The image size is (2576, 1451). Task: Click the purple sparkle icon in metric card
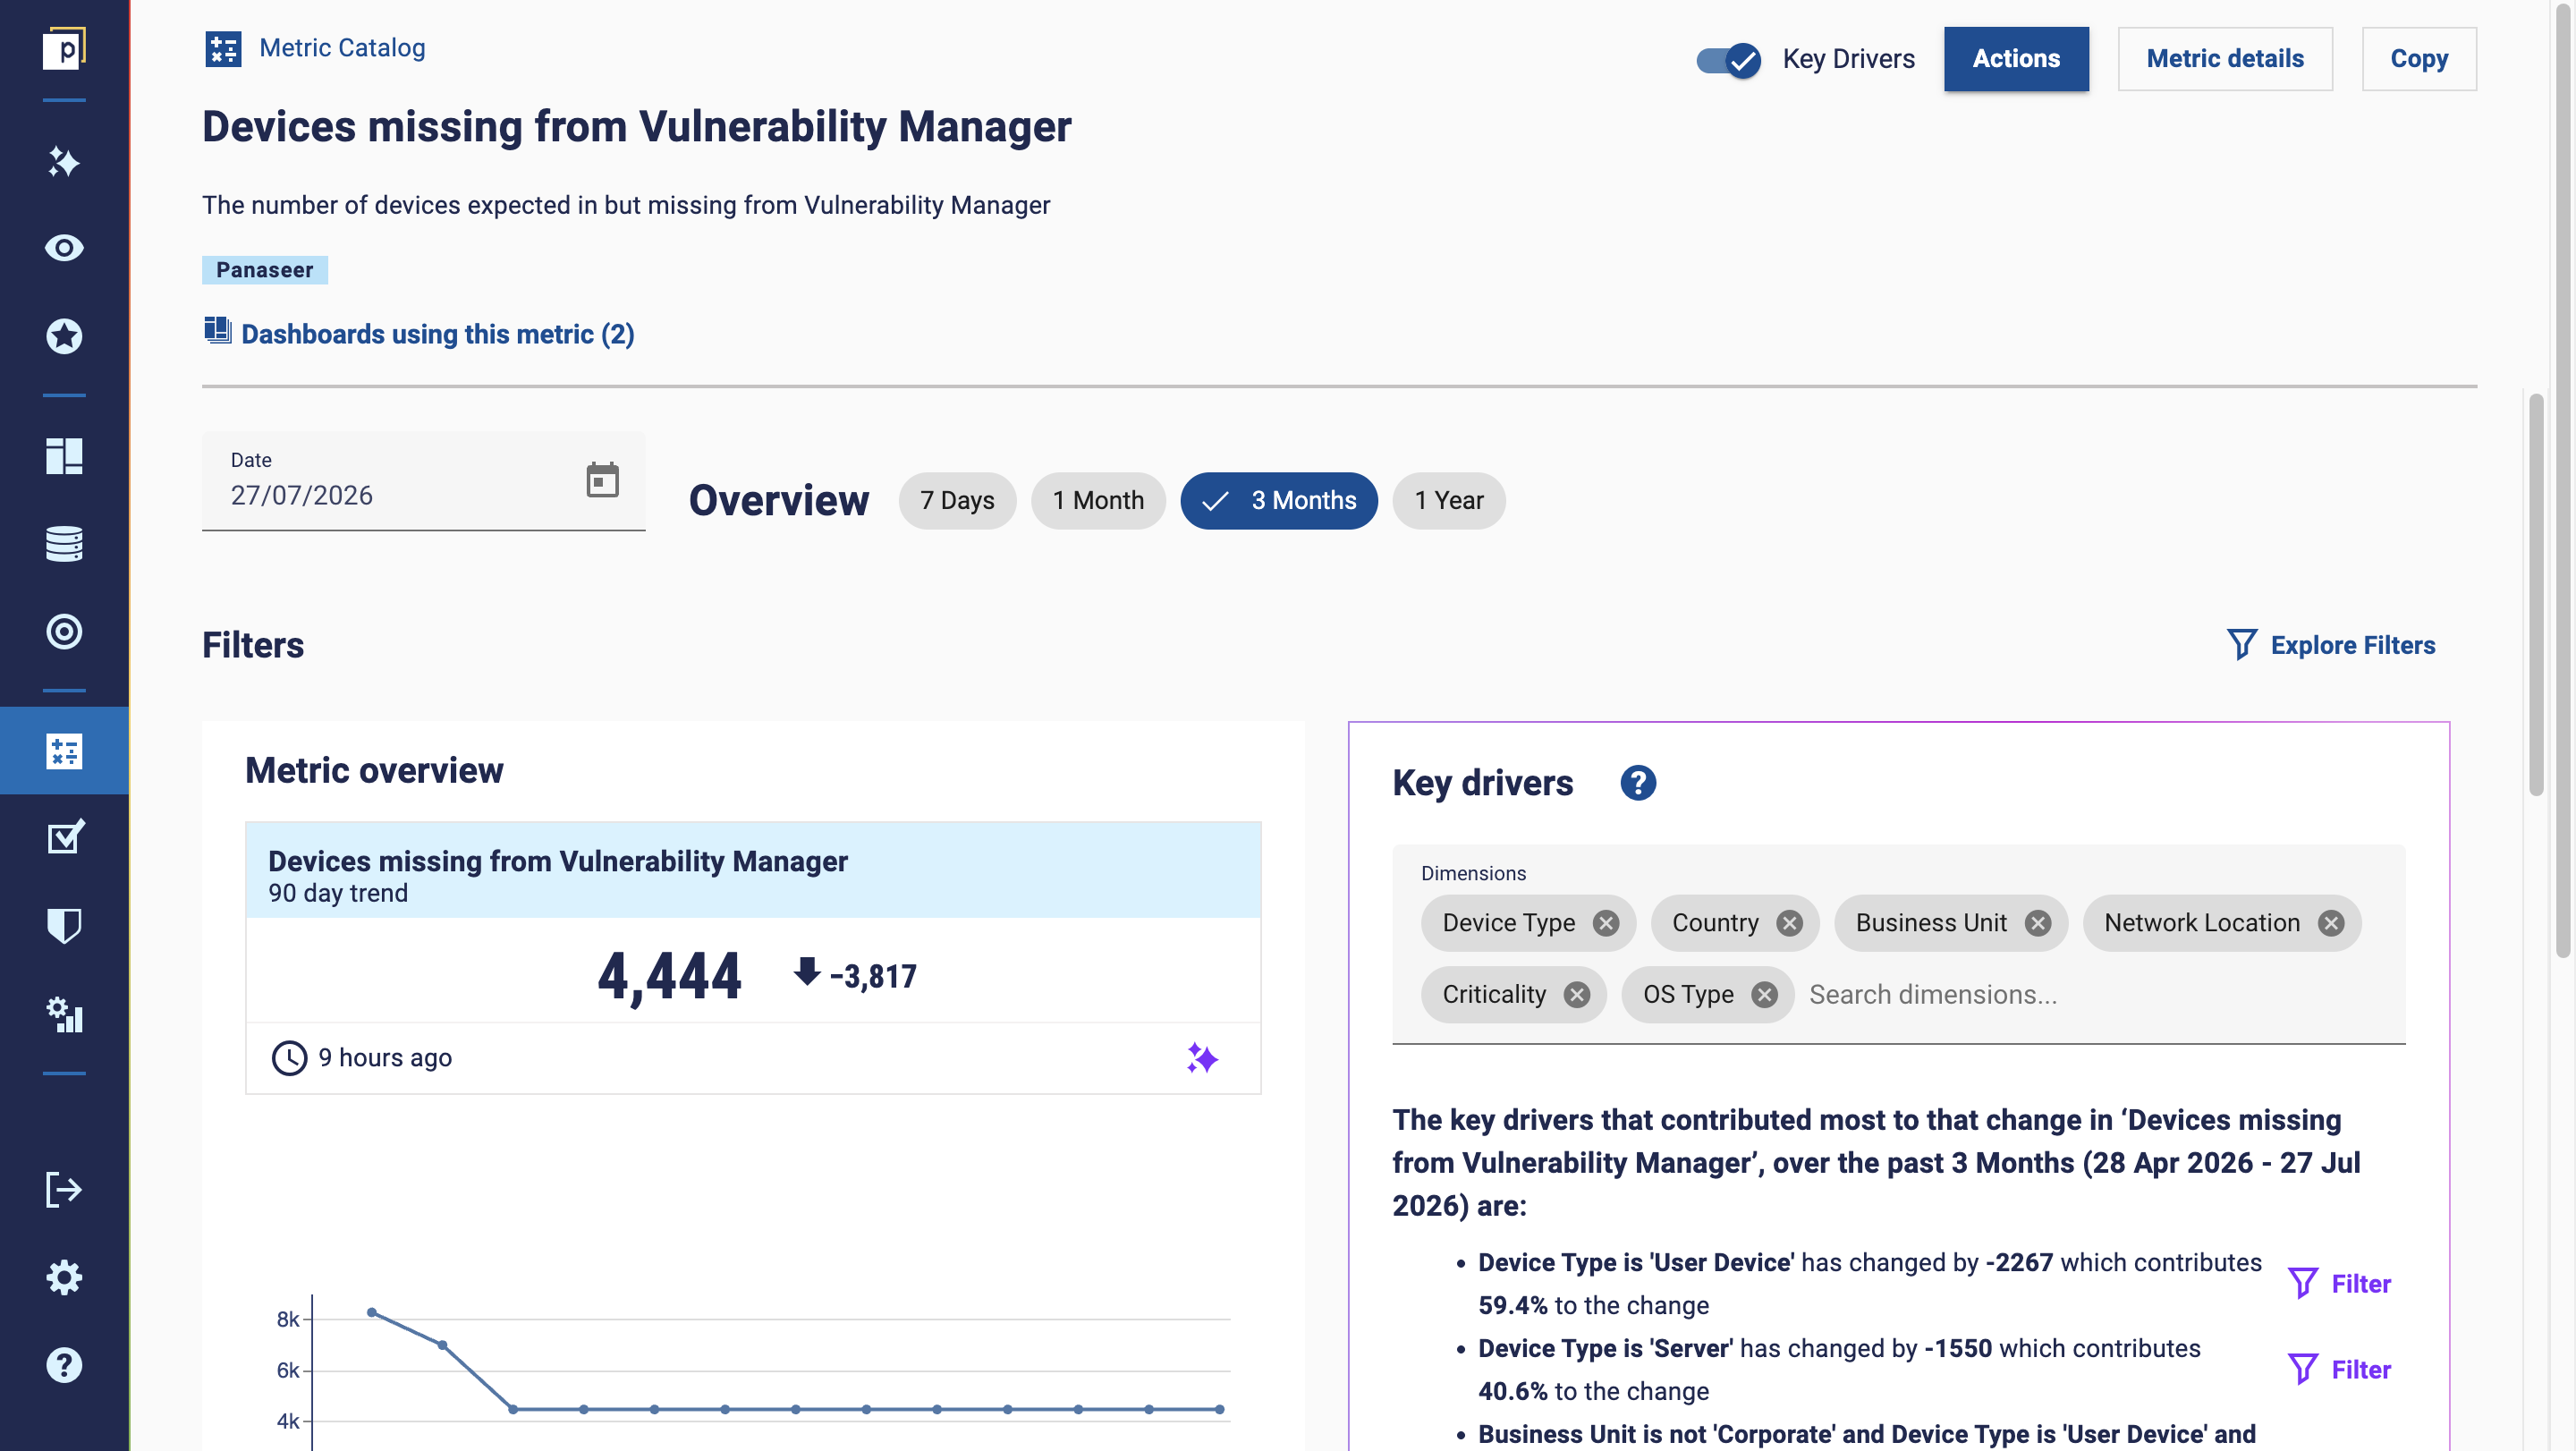click(x=1202, y=1058)
